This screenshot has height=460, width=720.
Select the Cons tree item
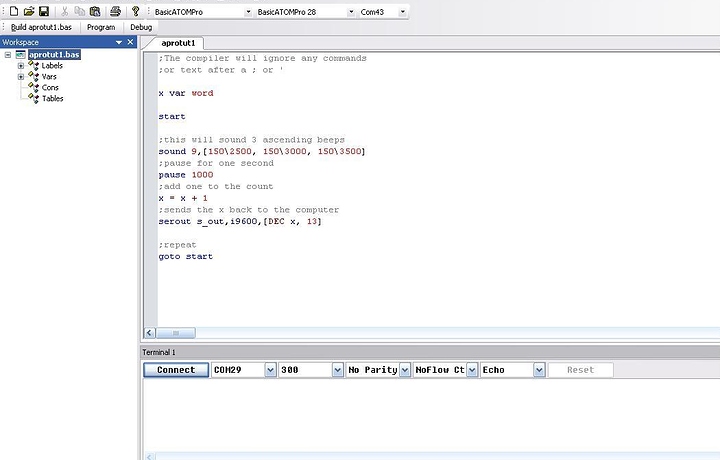(50, 87)
